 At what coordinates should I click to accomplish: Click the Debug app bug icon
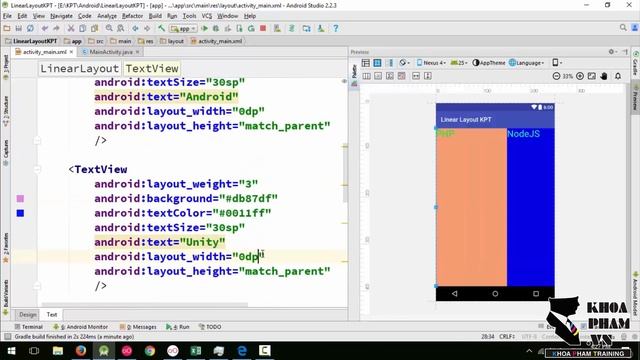(x=216, y=29)
